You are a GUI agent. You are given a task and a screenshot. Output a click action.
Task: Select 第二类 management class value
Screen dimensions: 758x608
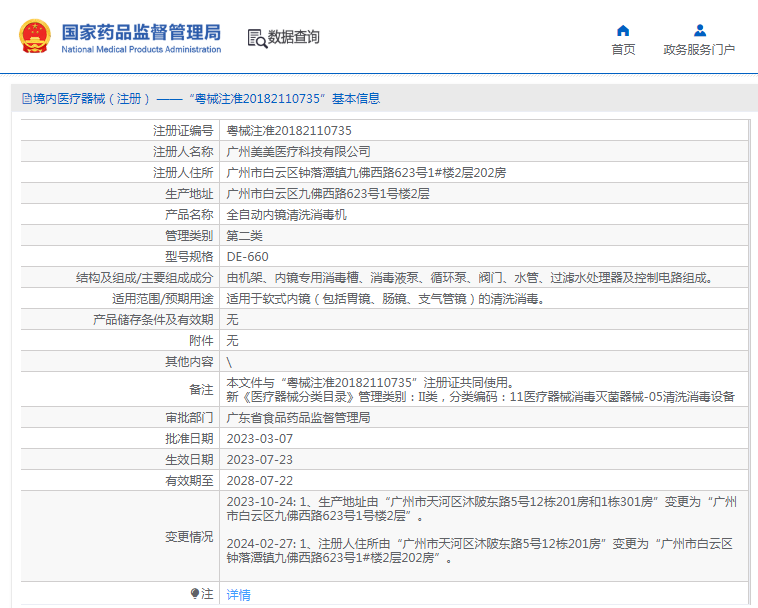click(244, 236)
